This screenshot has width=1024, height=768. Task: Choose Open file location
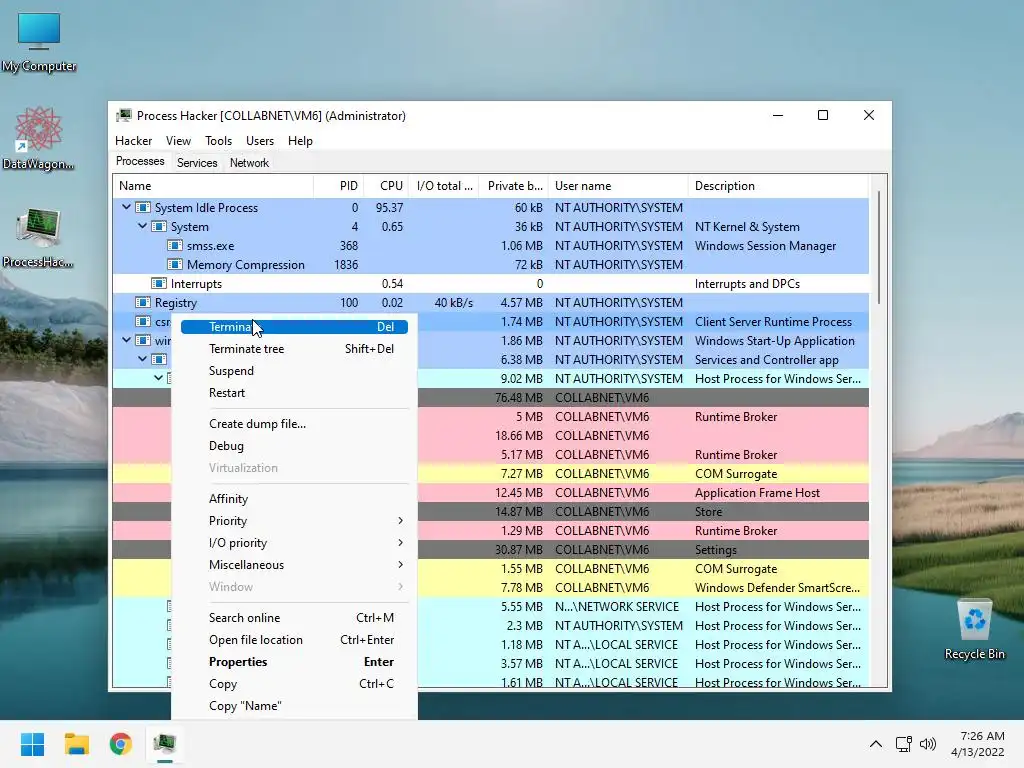pyautogui.click(x=294, y=640)
